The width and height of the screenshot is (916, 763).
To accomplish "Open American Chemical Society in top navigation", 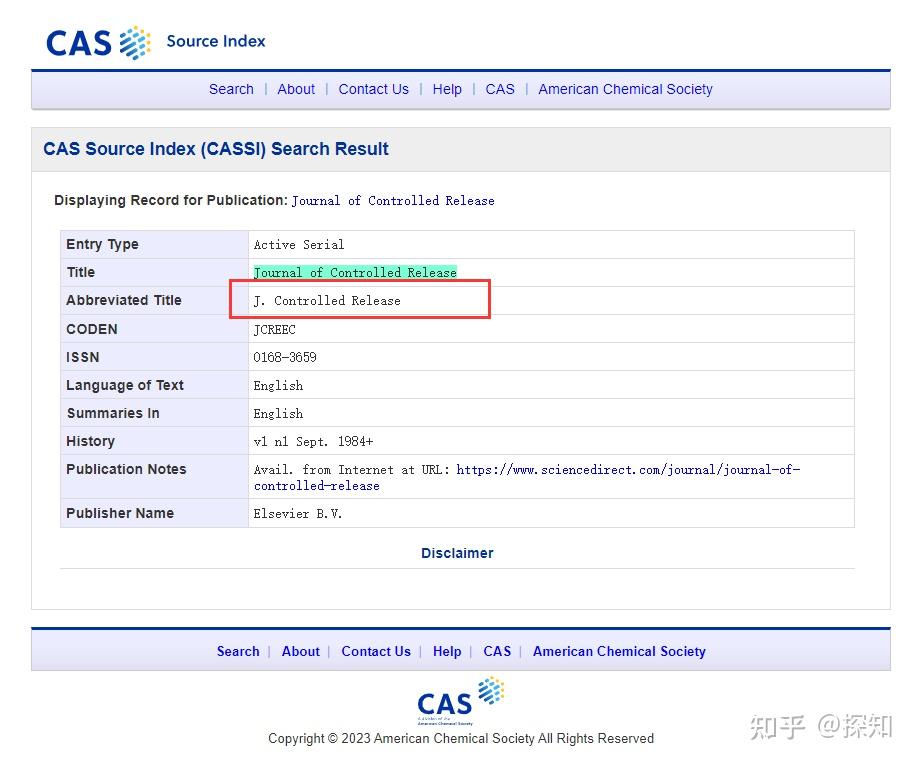I will 625,89.
